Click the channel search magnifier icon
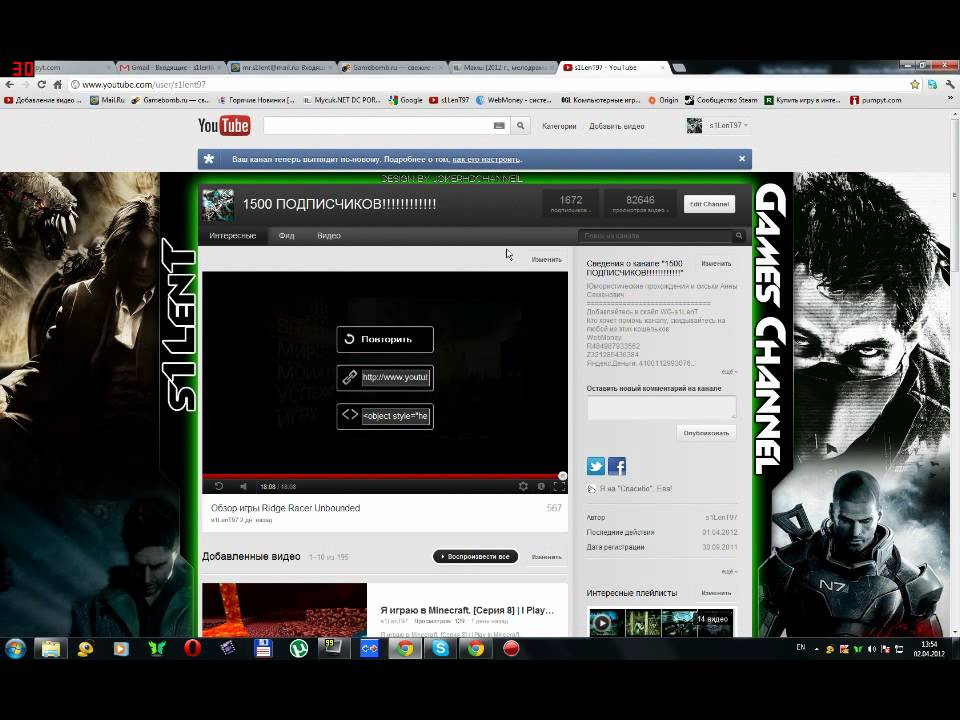 pos(739,236)
